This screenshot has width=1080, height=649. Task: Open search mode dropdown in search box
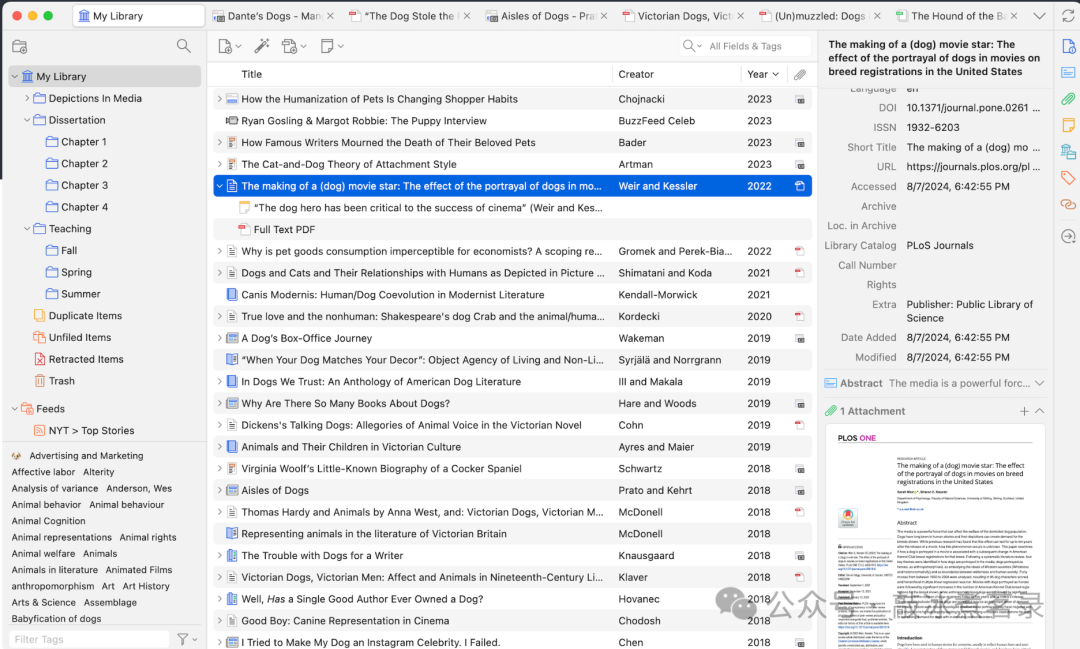click(692, 46)
